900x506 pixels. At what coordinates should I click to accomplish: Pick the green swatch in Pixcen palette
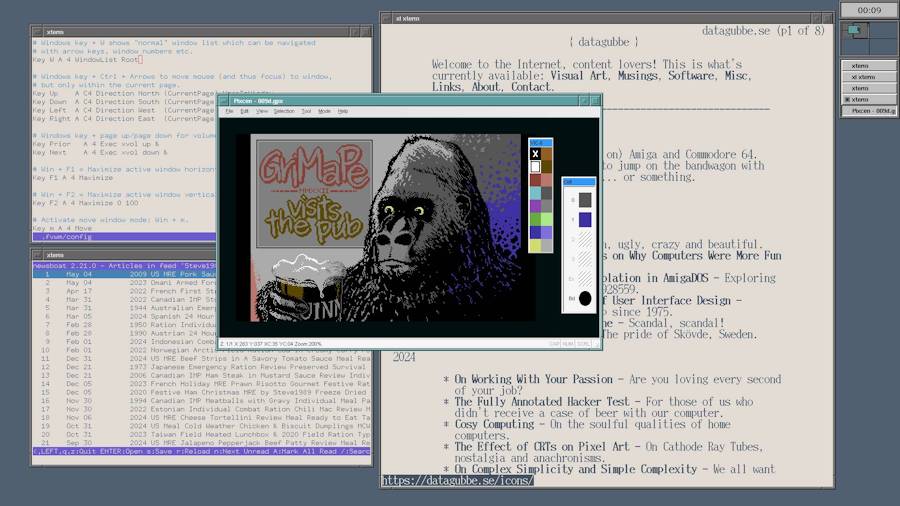pos(535,219)
